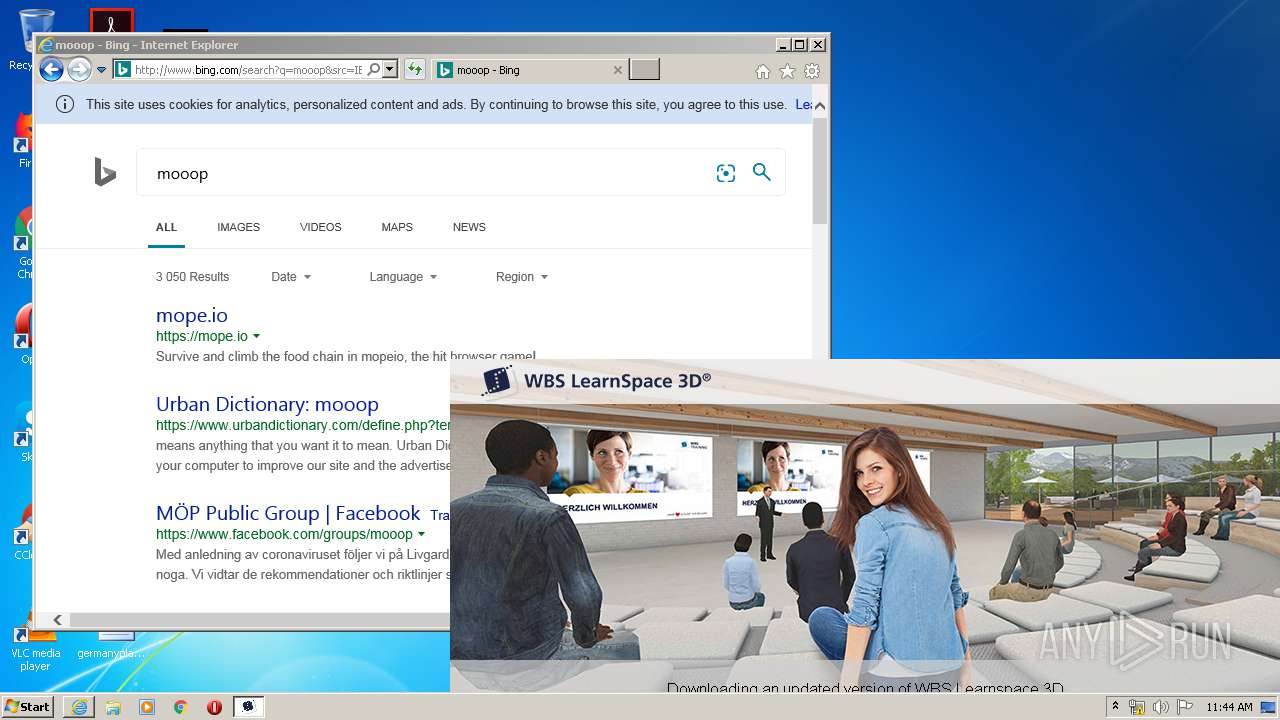
Task: Open 'MÖP Public Group | Facebook' result
Action: pos(288,513)
